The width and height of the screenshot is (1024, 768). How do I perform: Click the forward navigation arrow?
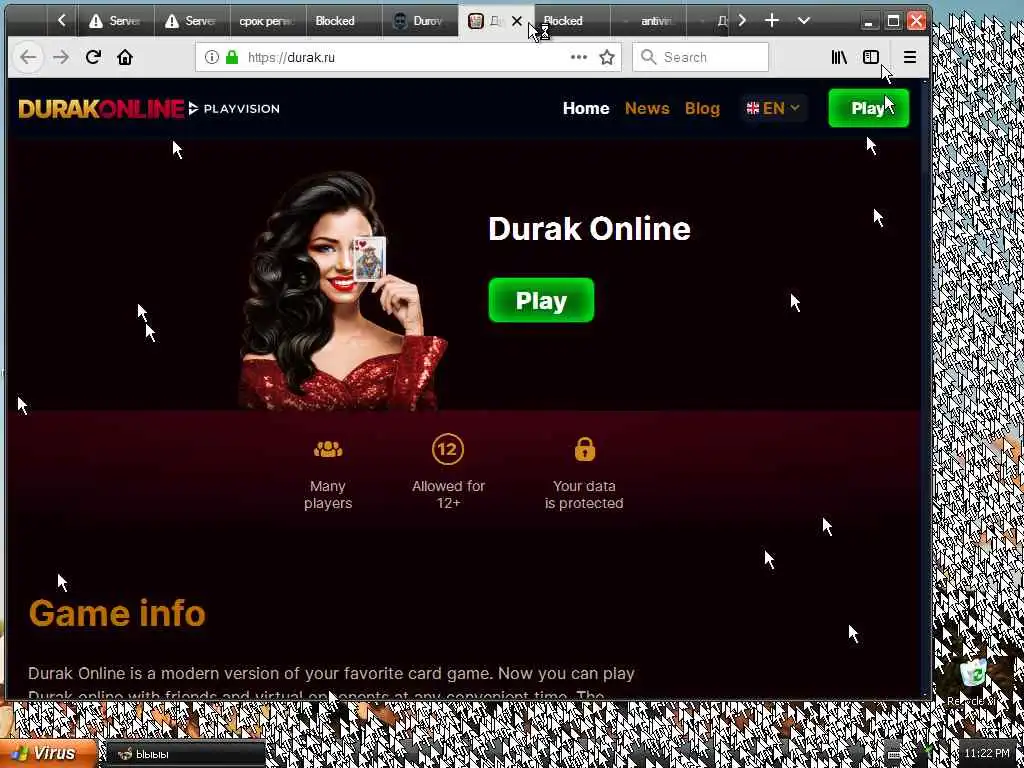[x=61, y=57]
